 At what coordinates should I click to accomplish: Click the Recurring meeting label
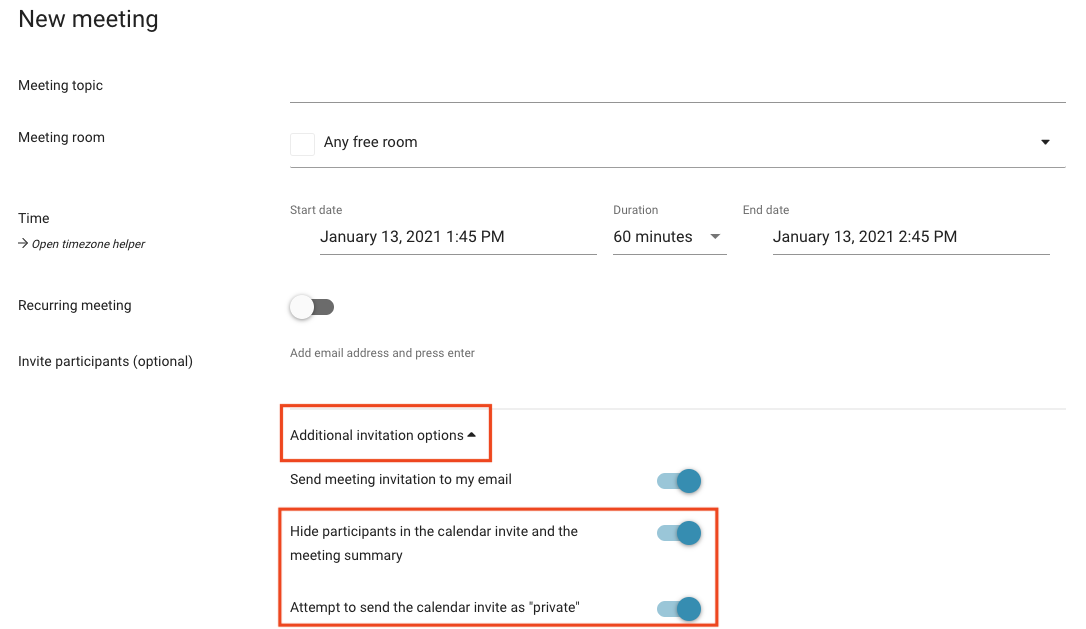tap(75, 305)
